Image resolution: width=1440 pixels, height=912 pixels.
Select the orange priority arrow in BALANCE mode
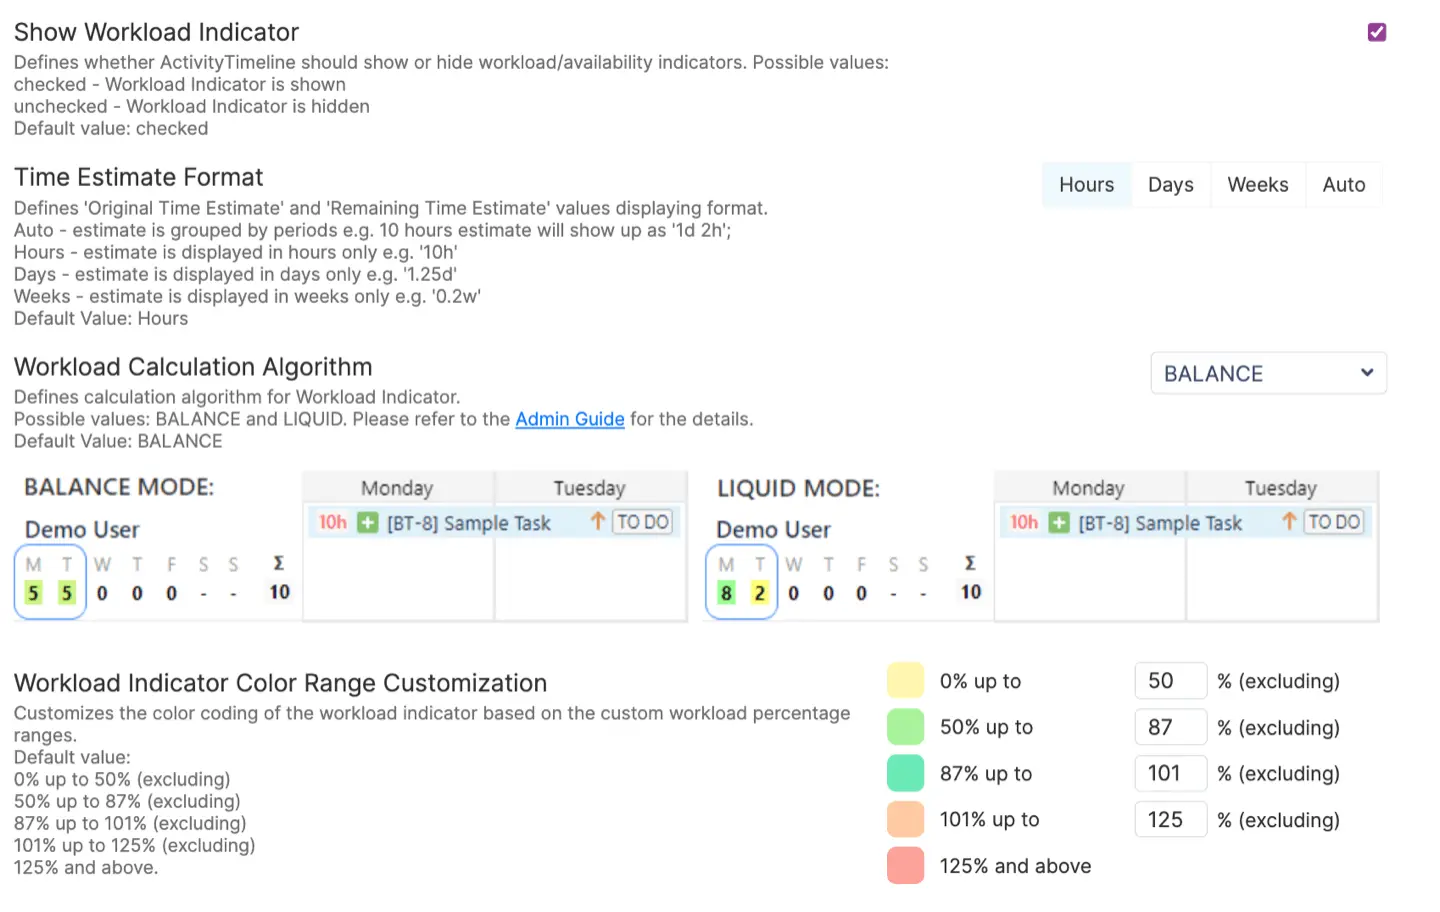point(597,521)
